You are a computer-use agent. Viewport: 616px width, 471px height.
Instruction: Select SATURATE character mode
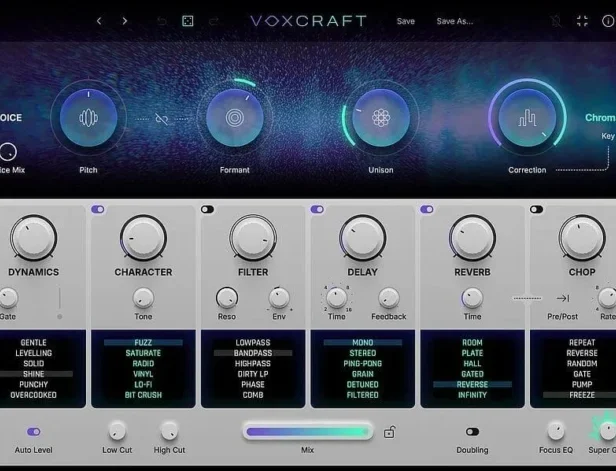[x=143, y=353]
